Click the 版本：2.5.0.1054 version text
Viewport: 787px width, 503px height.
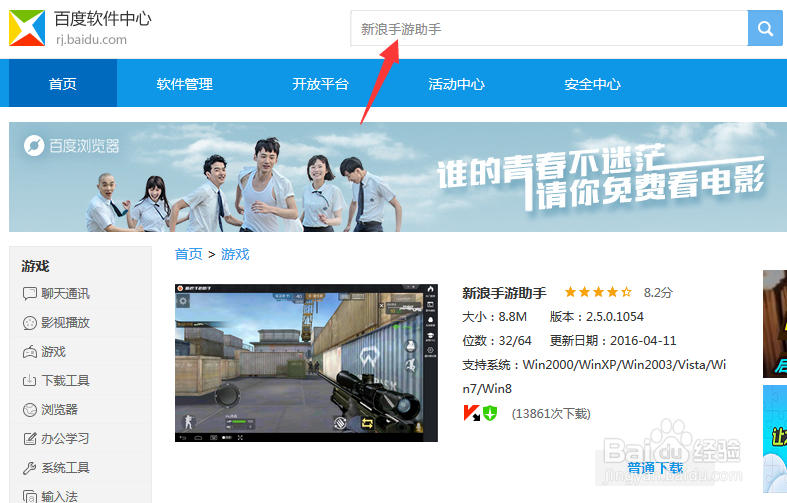click(x=597, y=317)
